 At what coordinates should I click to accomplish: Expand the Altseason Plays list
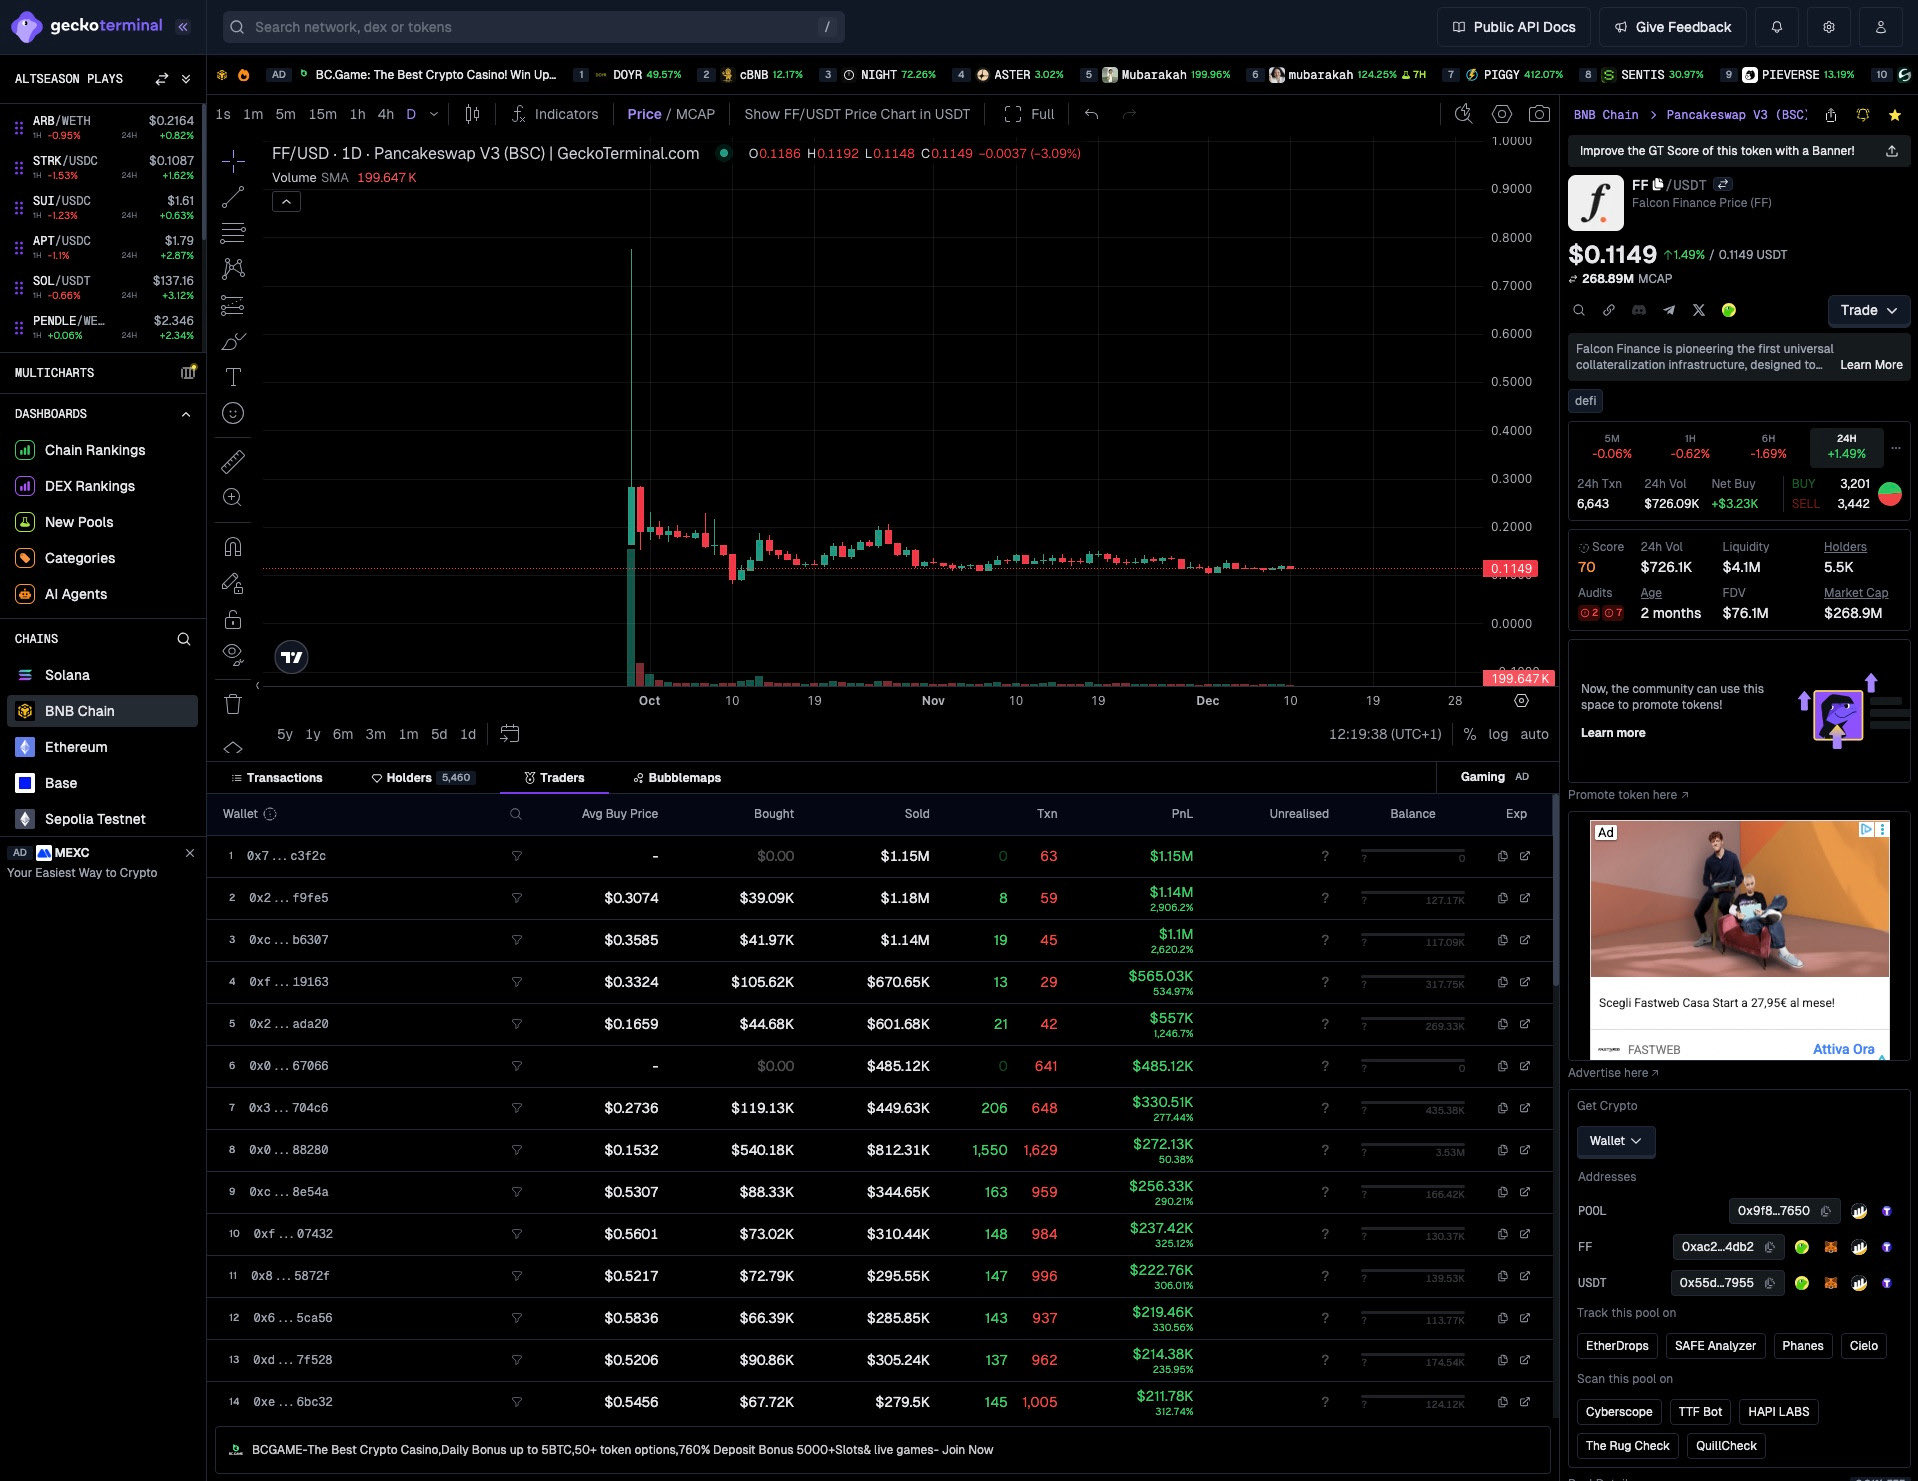pyautogui.click(x=186, y=79)
